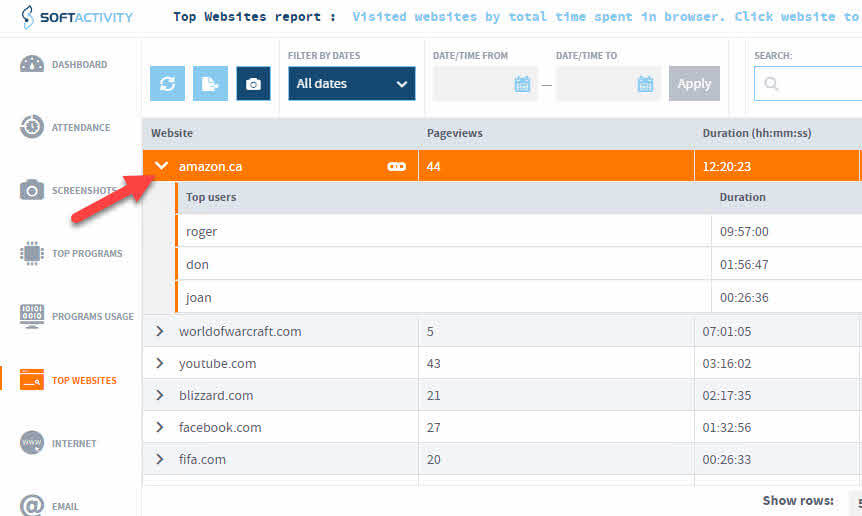This screenshot has height=516, width=862.
Task: Go to Top Programs menu item
Action: (x=87, y=253)
